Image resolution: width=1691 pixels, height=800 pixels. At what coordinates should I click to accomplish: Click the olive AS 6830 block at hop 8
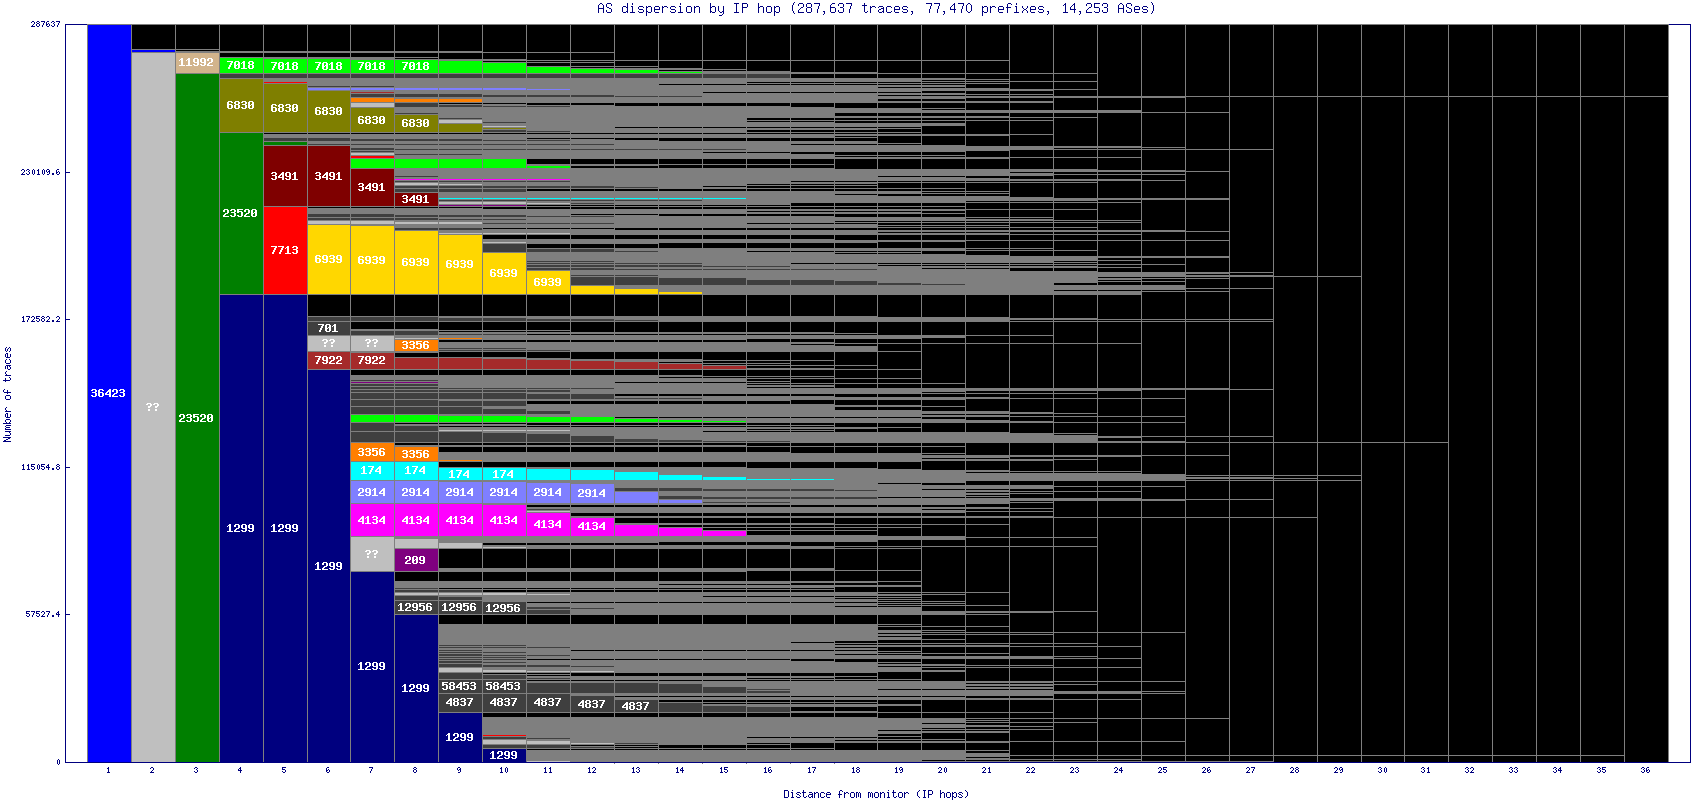point(416,123)
